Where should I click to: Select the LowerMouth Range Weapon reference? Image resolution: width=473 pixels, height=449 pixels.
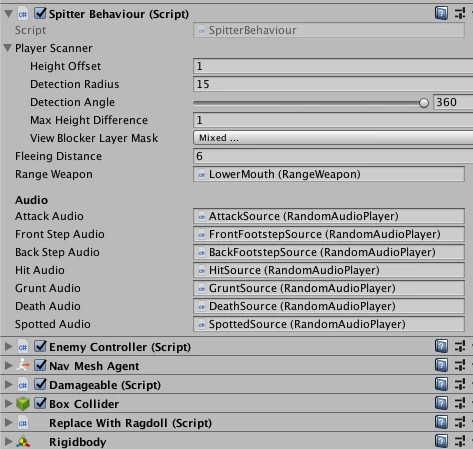(x=329, y=174)
